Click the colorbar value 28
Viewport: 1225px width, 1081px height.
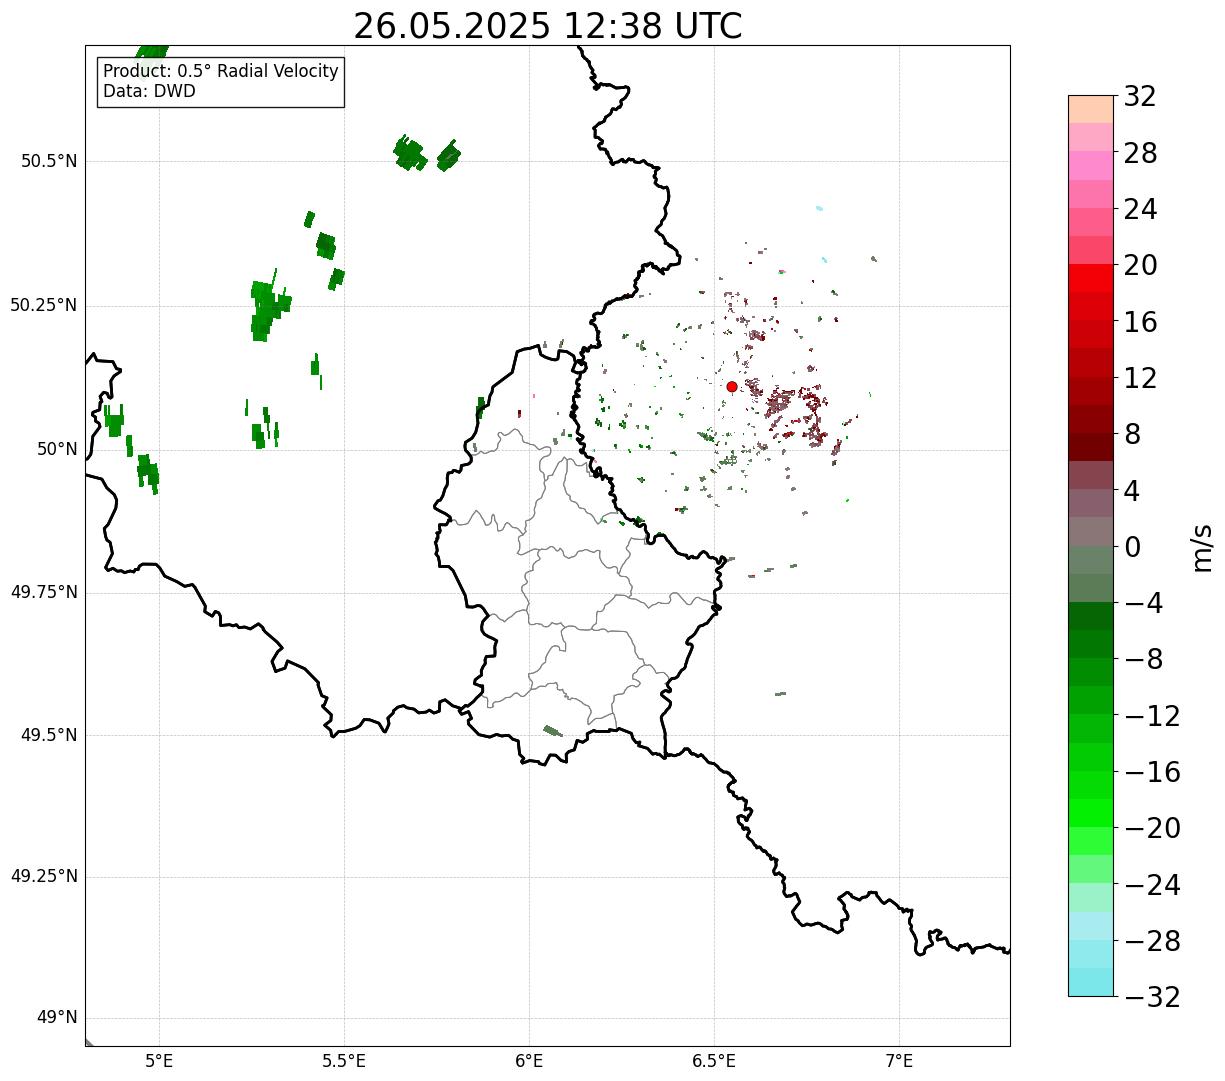pyautogui.click(x=1140, y=153)
